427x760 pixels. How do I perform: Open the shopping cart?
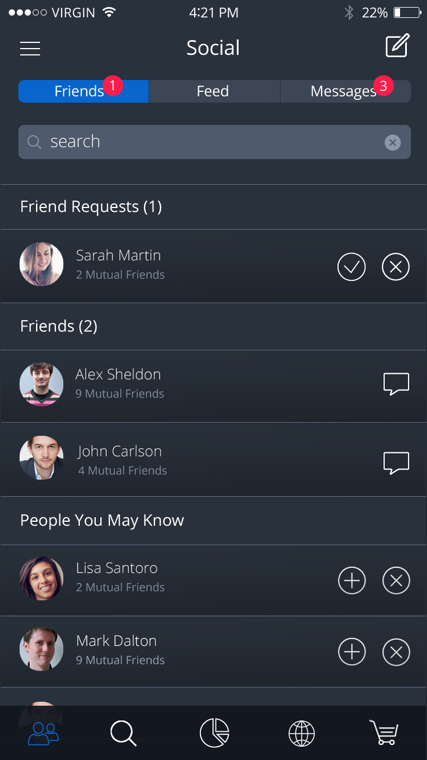[x=384, y=732]
